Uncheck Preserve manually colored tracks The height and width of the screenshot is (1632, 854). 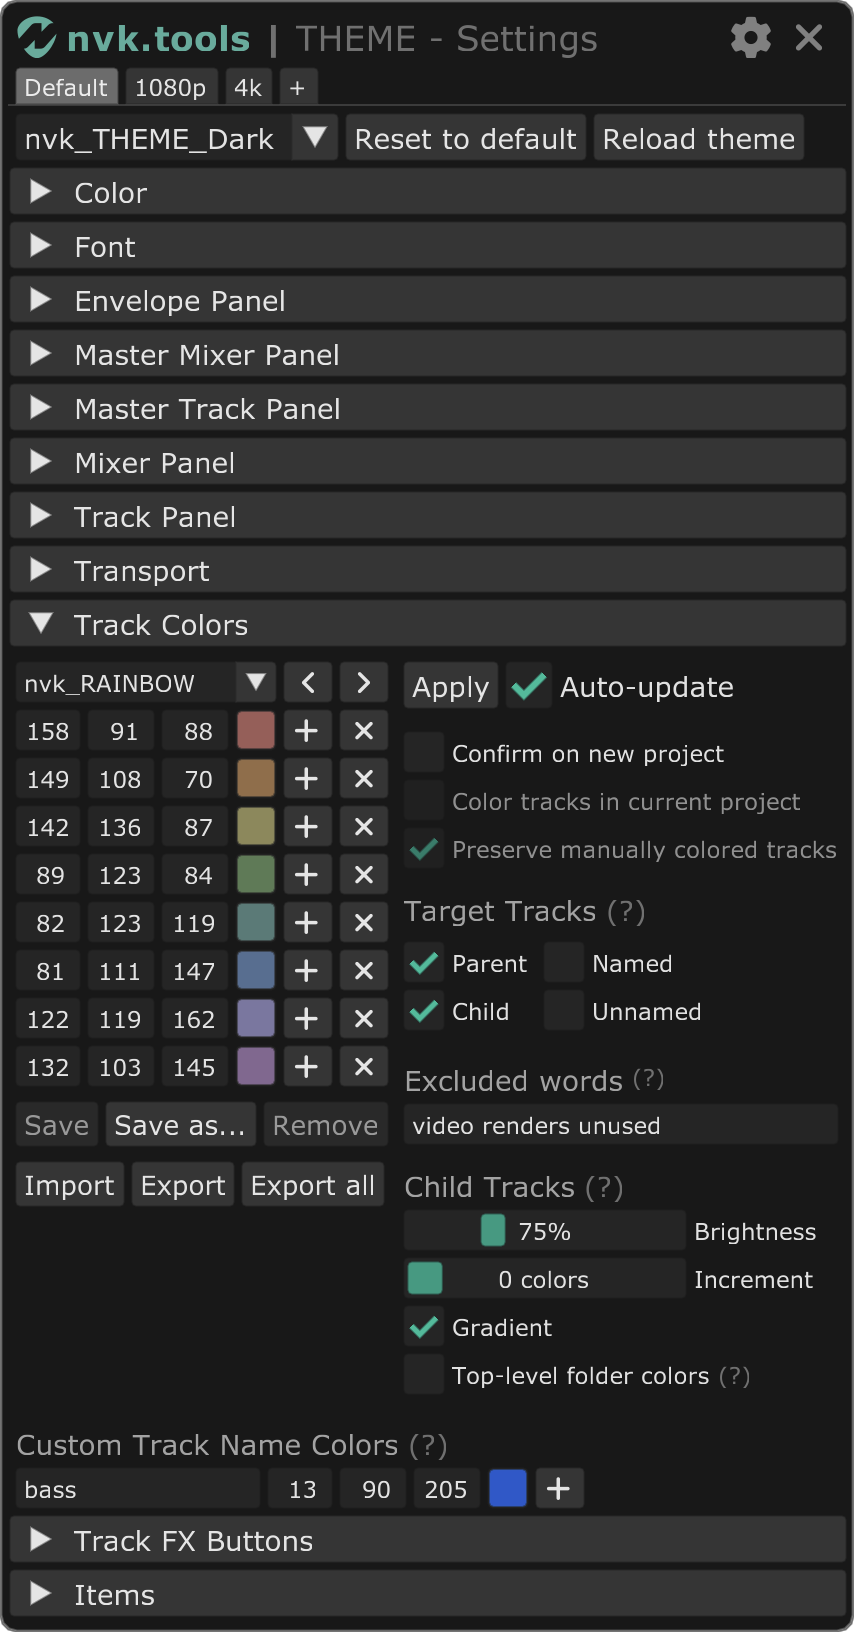[x=423, y=849]
